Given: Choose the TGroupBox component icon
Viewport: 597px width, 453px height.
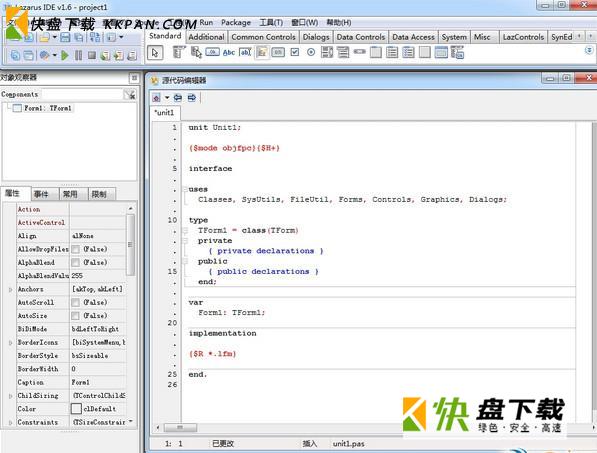Looking at the screenshot, I should pos(376,52).
